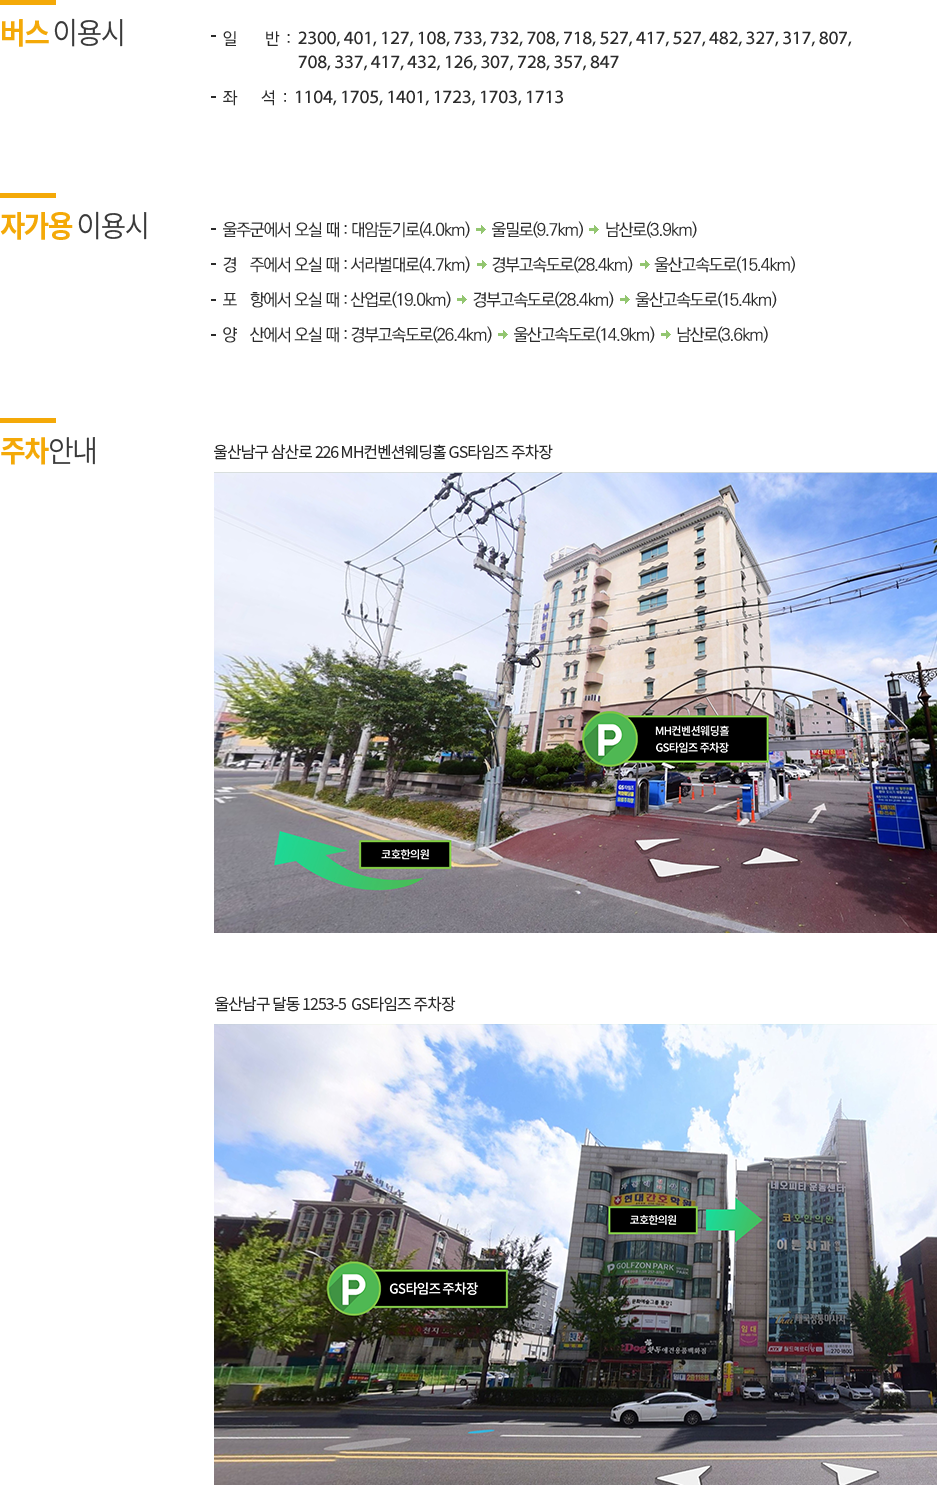Image resolution: width=937 pixels, height=1485 pixels.
Task: Click the green bullet before 울산고속도로(14.9km)
Action: click(503, 334)
